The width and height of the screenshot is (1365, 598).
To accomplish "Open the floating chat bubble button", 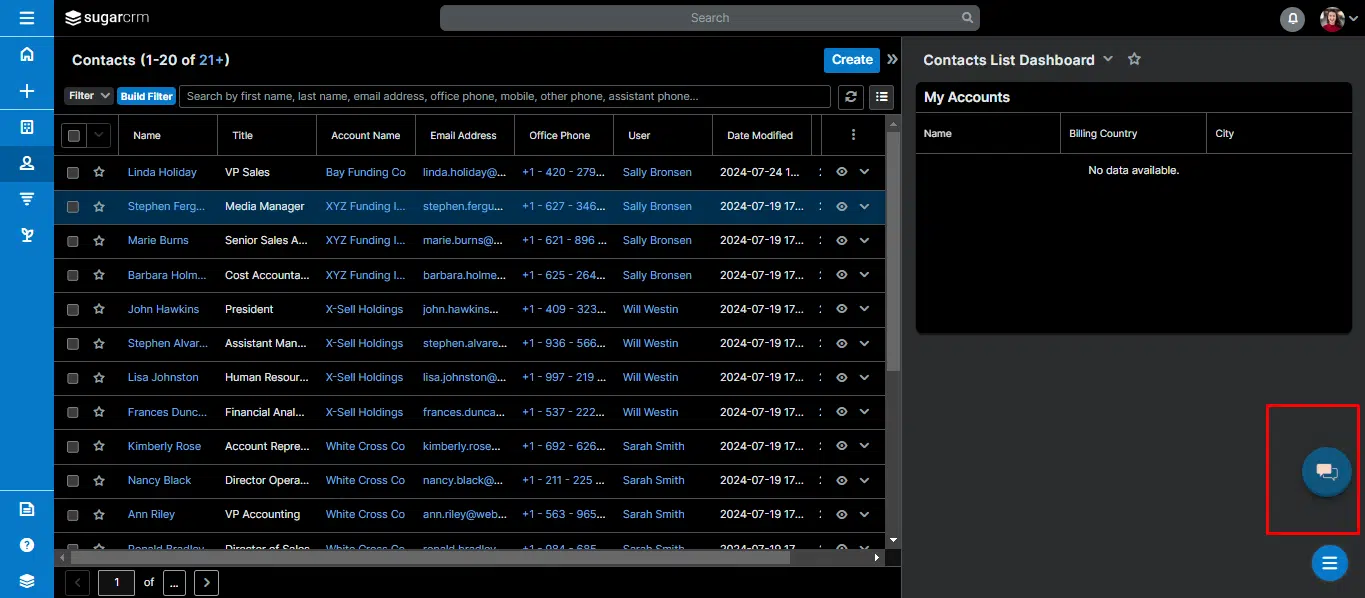I will (x=1327, y=472).
